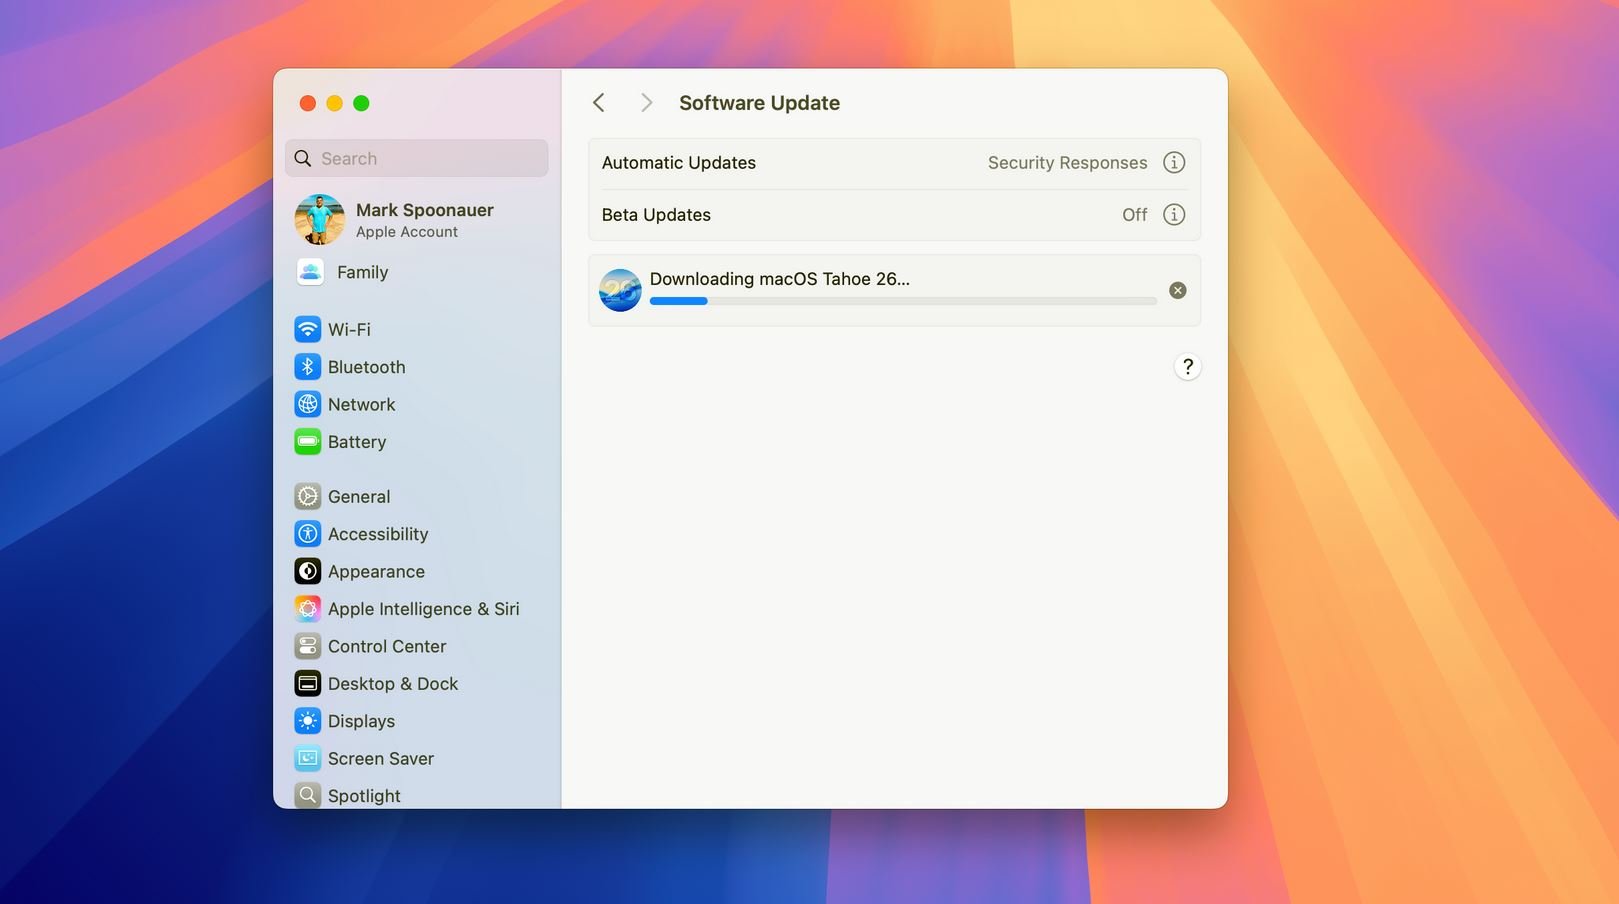The height and width of the screenshot is (904, 1619).
Task: Open the Automatic Updates info panel
Action: click(x=1174, y=162)
